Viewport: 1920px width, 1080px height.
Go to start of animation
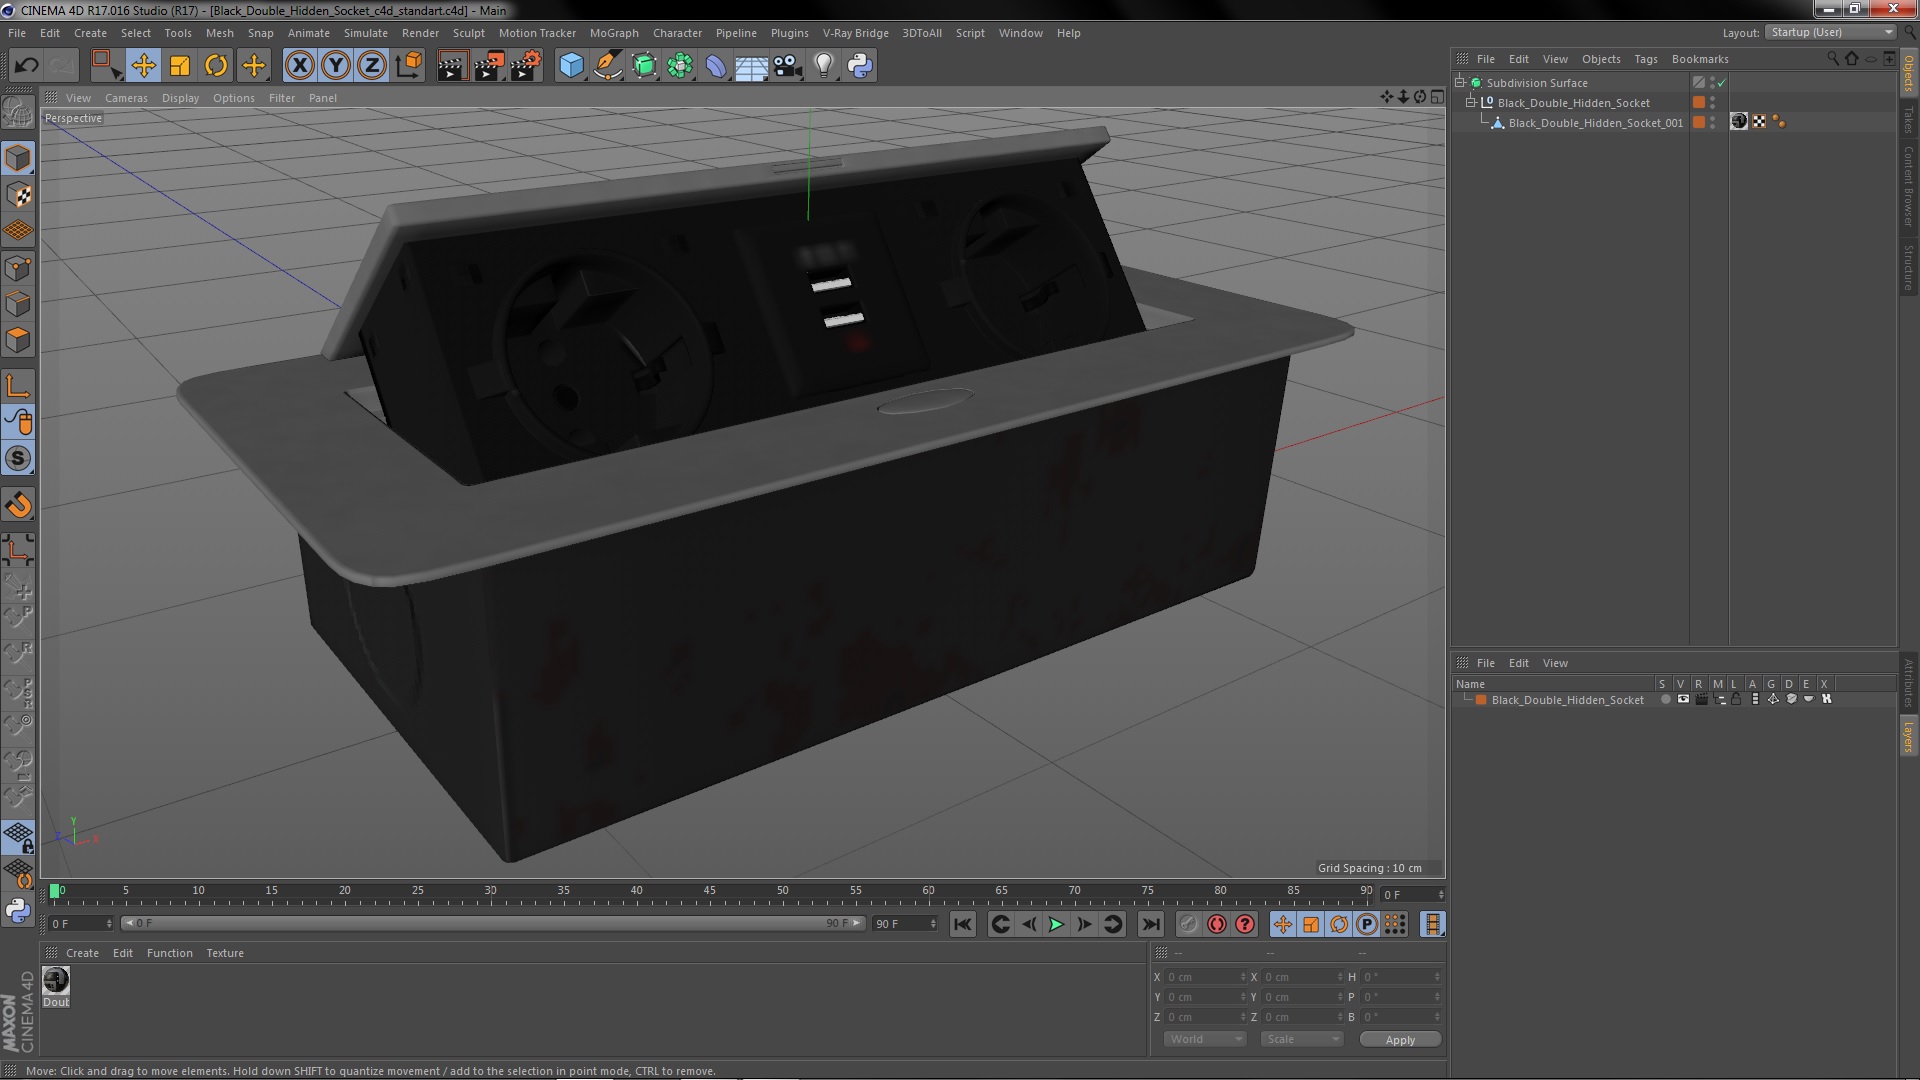click(962, 925)
